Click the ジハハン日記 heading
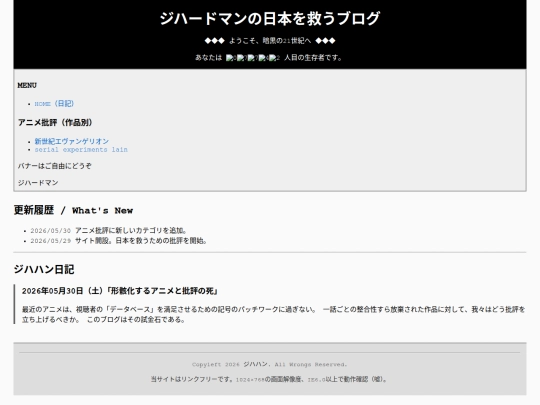Viewport: 540px width, 405px height. (x=44, y=269)
